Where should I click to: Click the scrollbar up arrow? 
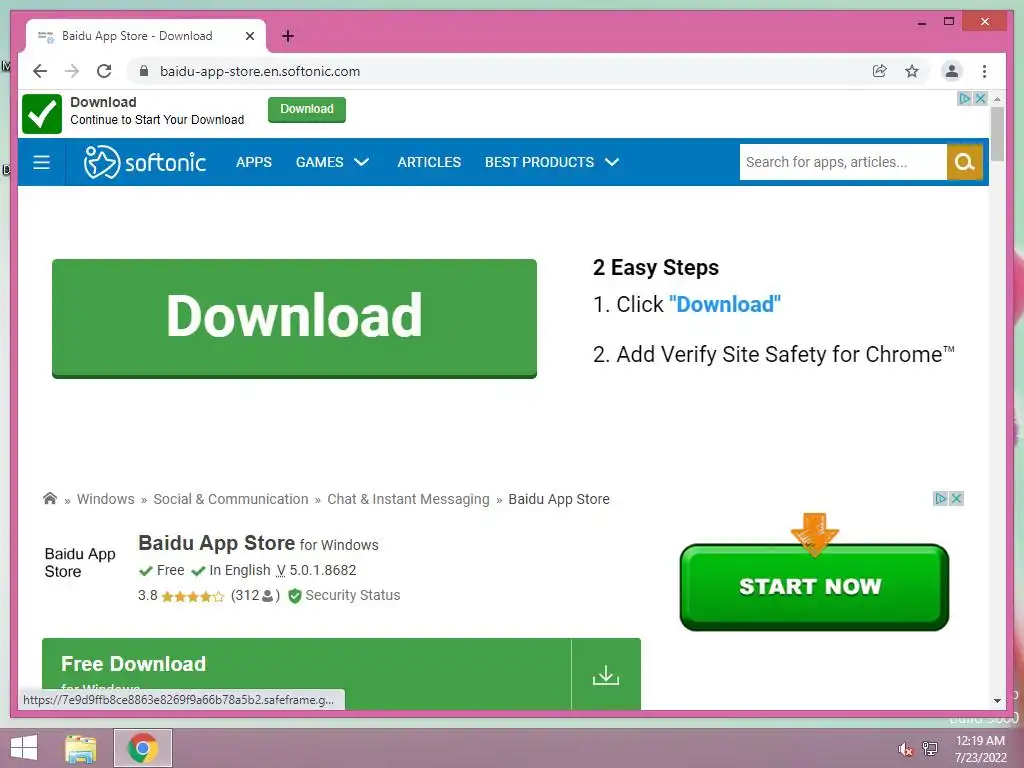coord(997,99)
